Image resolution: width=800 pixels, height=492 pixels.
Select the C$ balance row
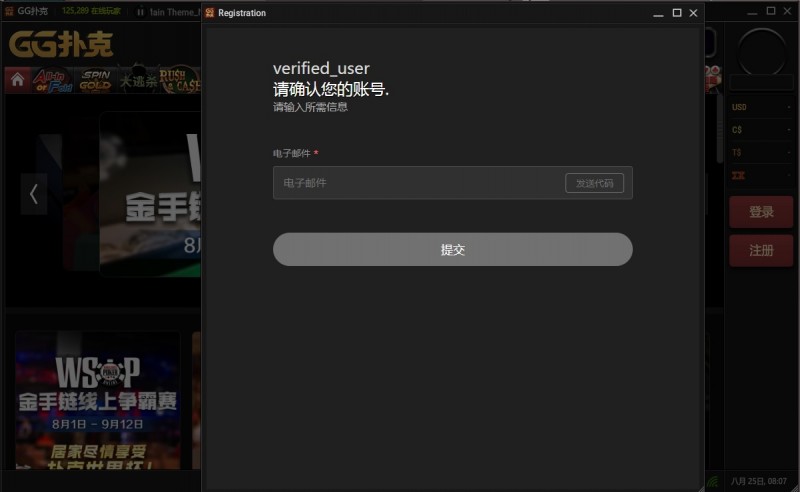[x=761, y=130]
